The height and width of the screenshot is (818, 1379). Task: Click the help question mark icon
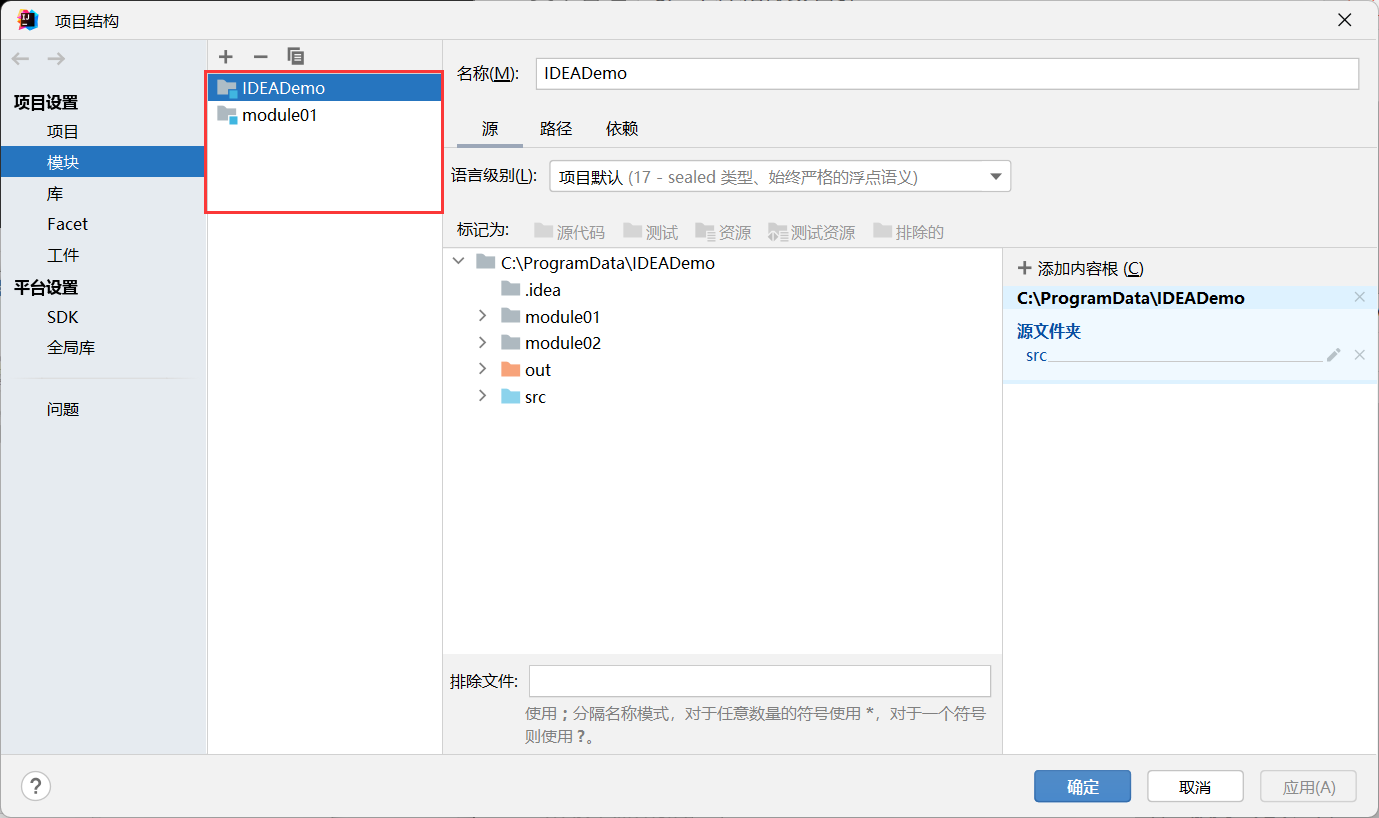pyautogui.click(x=36, y=786)
